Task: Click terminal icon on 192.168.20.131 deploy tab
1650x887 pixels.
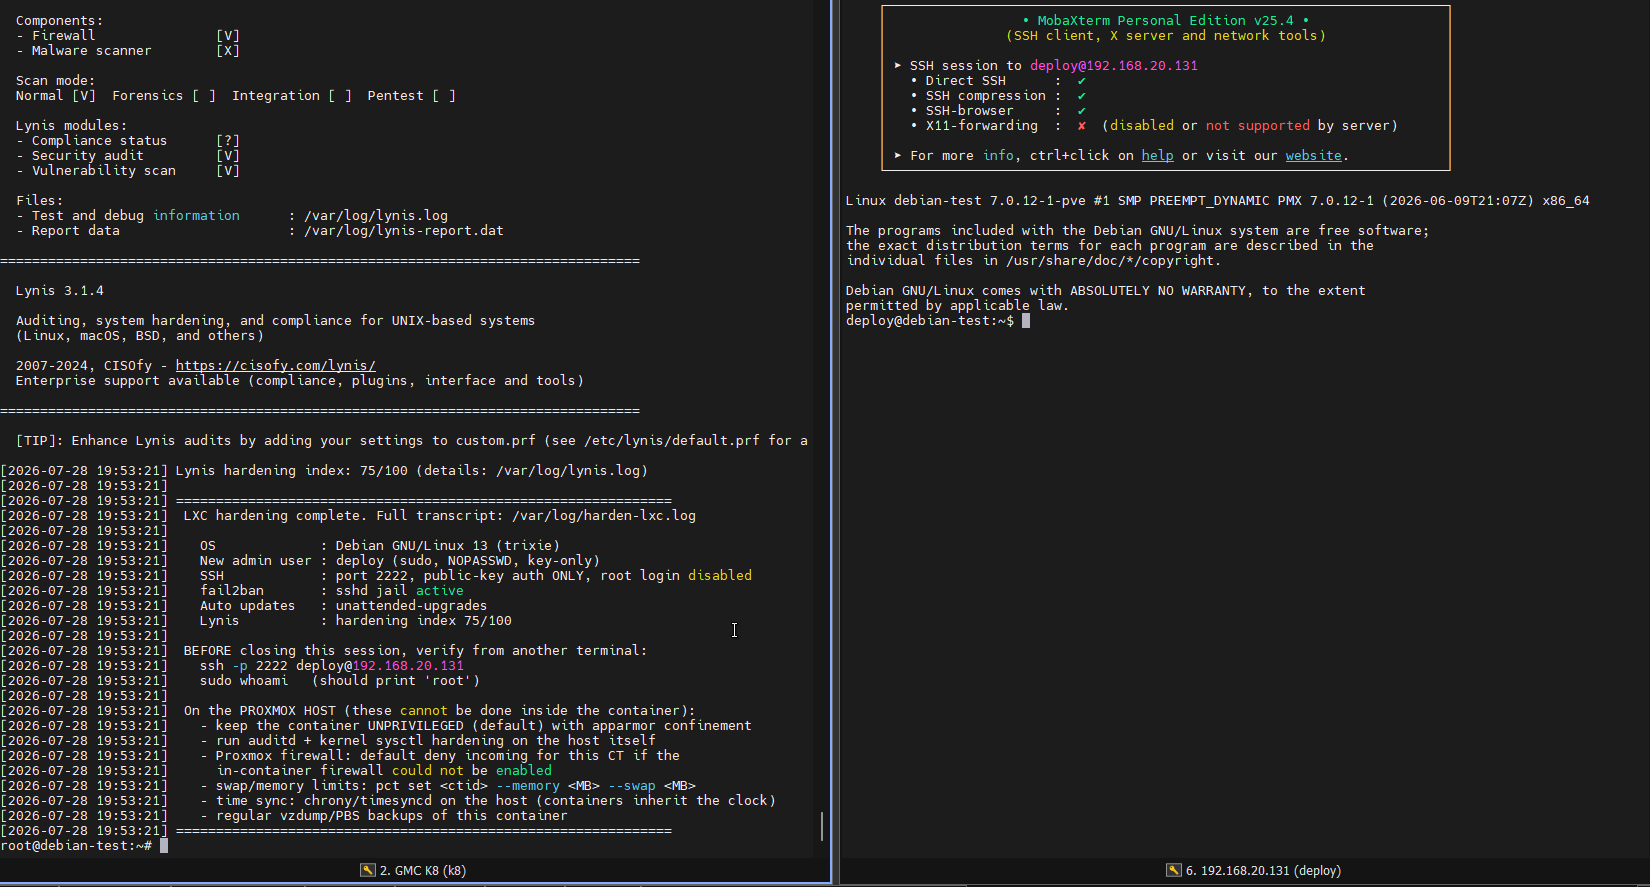Action: coord(1174,870)
